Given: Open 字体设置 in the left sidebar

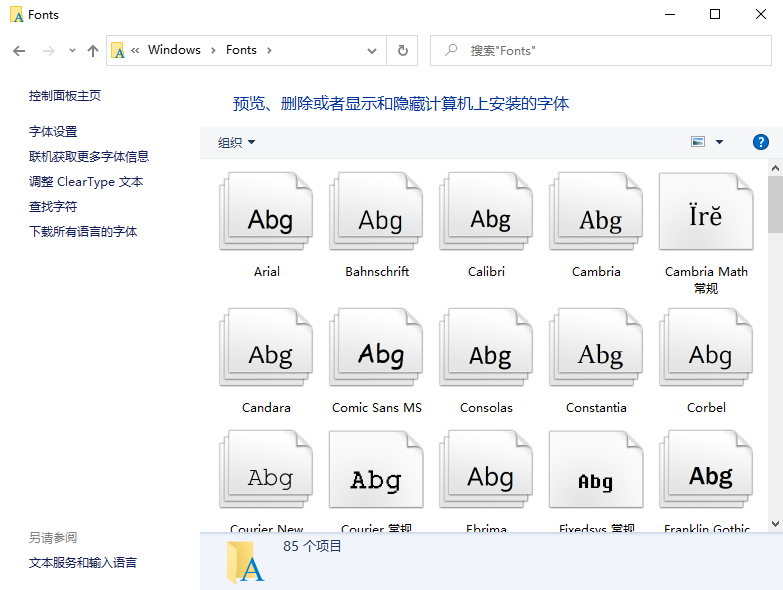Looking at the screenshot, I should pyautogui.click(x=53, y=131).
